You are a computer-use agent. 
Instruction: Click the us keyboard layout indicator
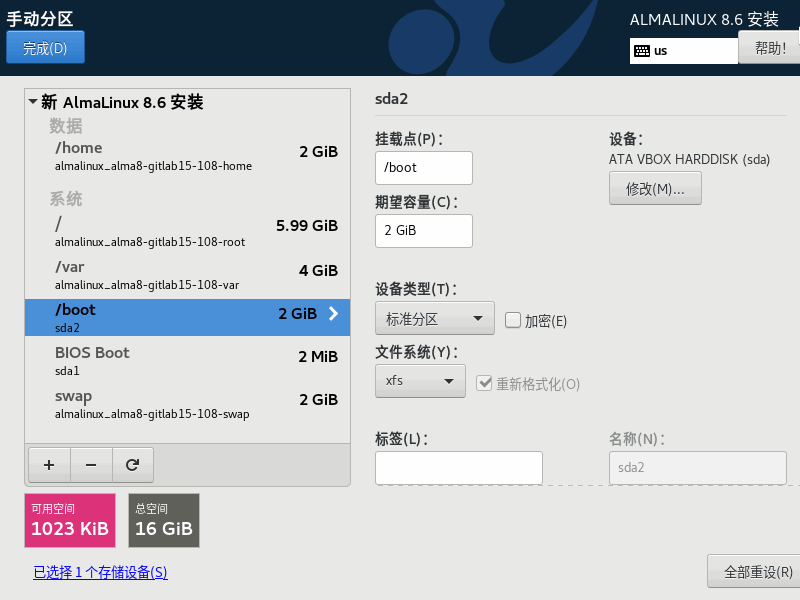click(x=684, y=51)
